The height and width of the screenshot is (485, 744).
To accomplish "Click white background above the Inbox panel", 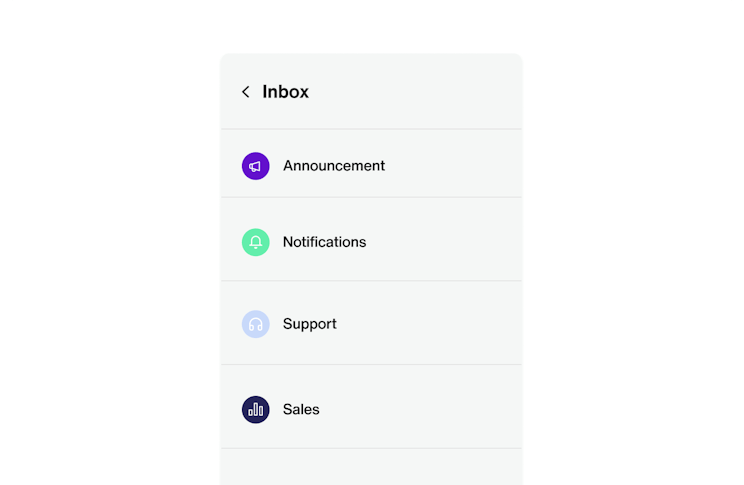I will (x=370, y=26).
